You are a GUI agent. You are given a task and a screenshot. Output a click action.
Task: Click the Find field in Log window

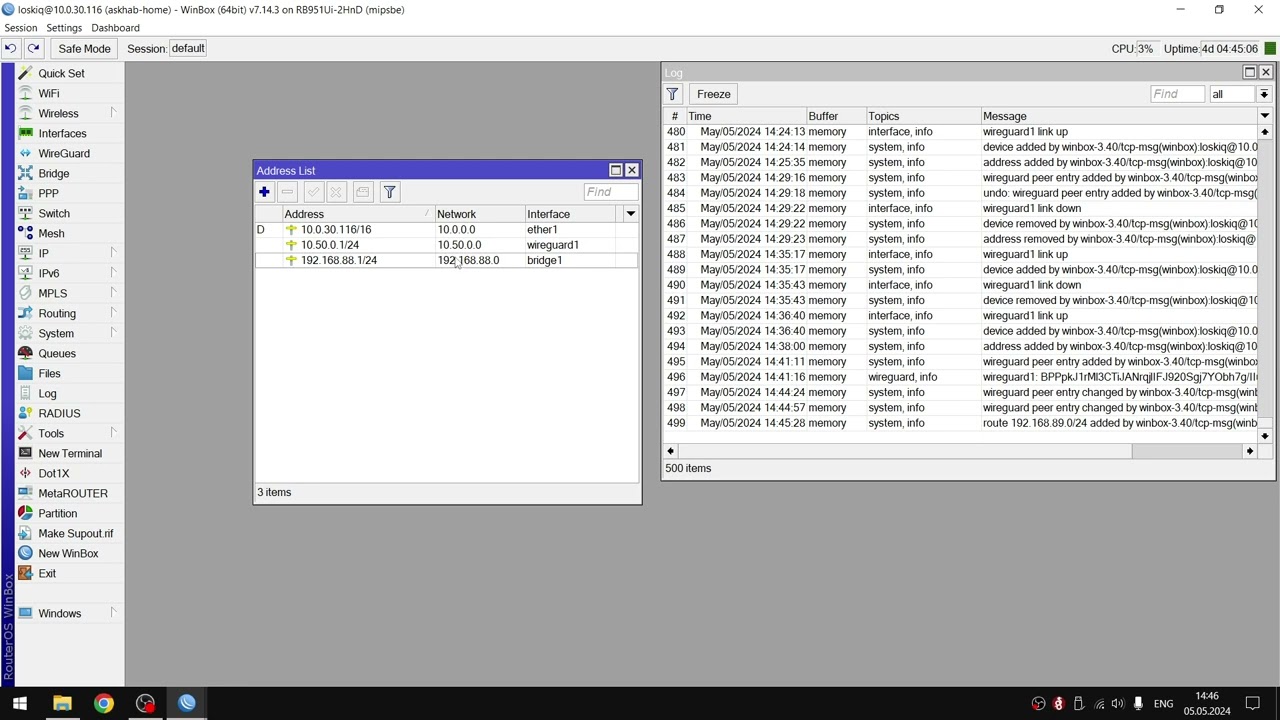click(1177, 94)
